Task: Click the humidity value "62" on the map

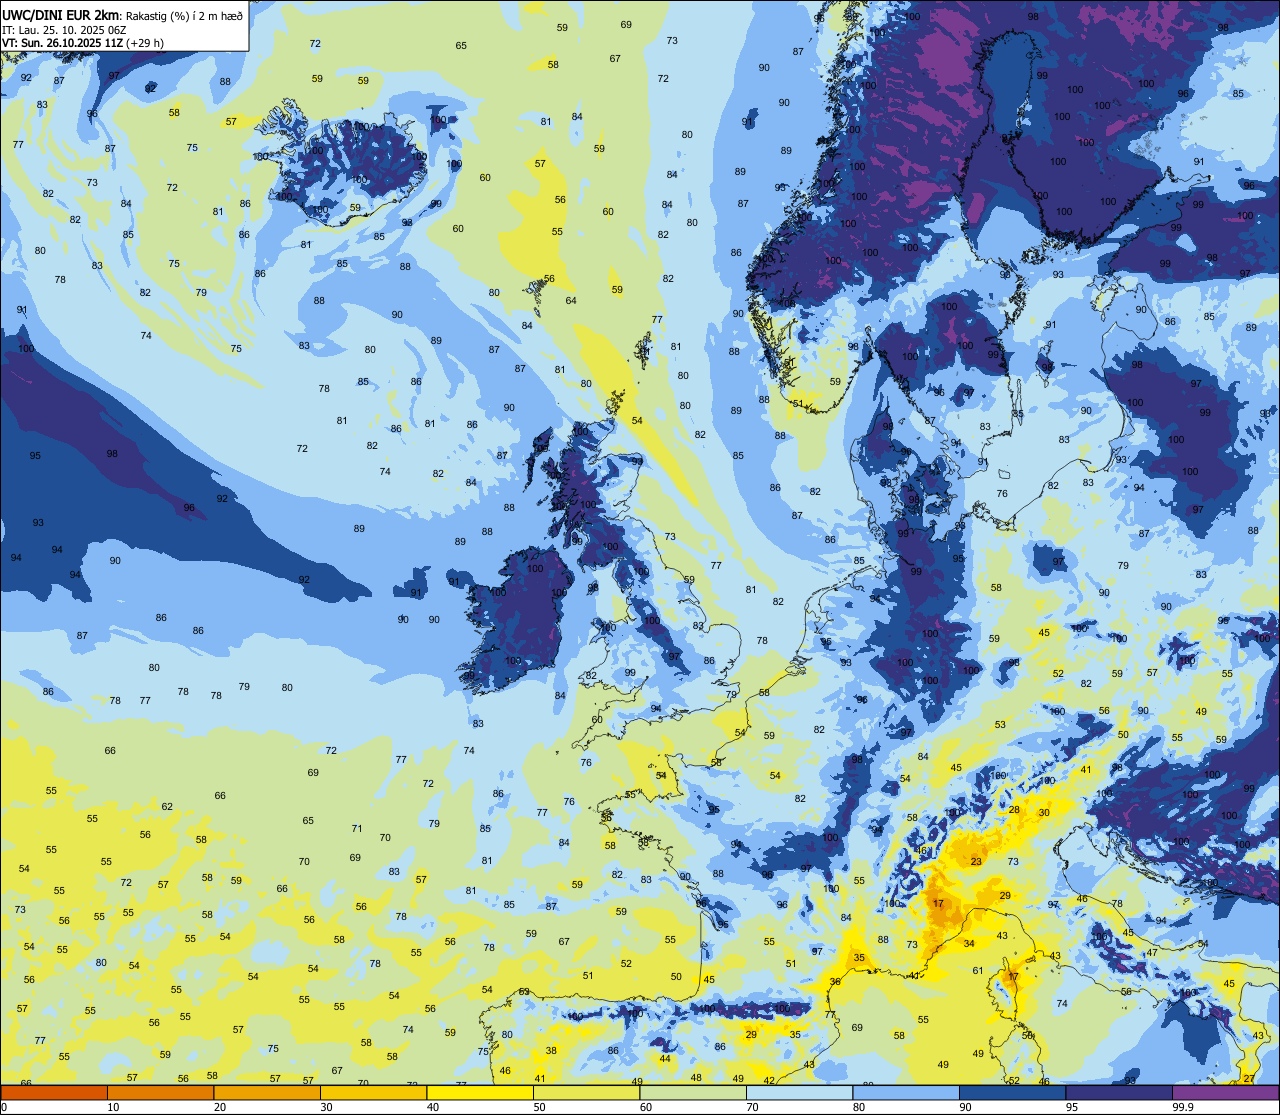Action: coord(167,806)
